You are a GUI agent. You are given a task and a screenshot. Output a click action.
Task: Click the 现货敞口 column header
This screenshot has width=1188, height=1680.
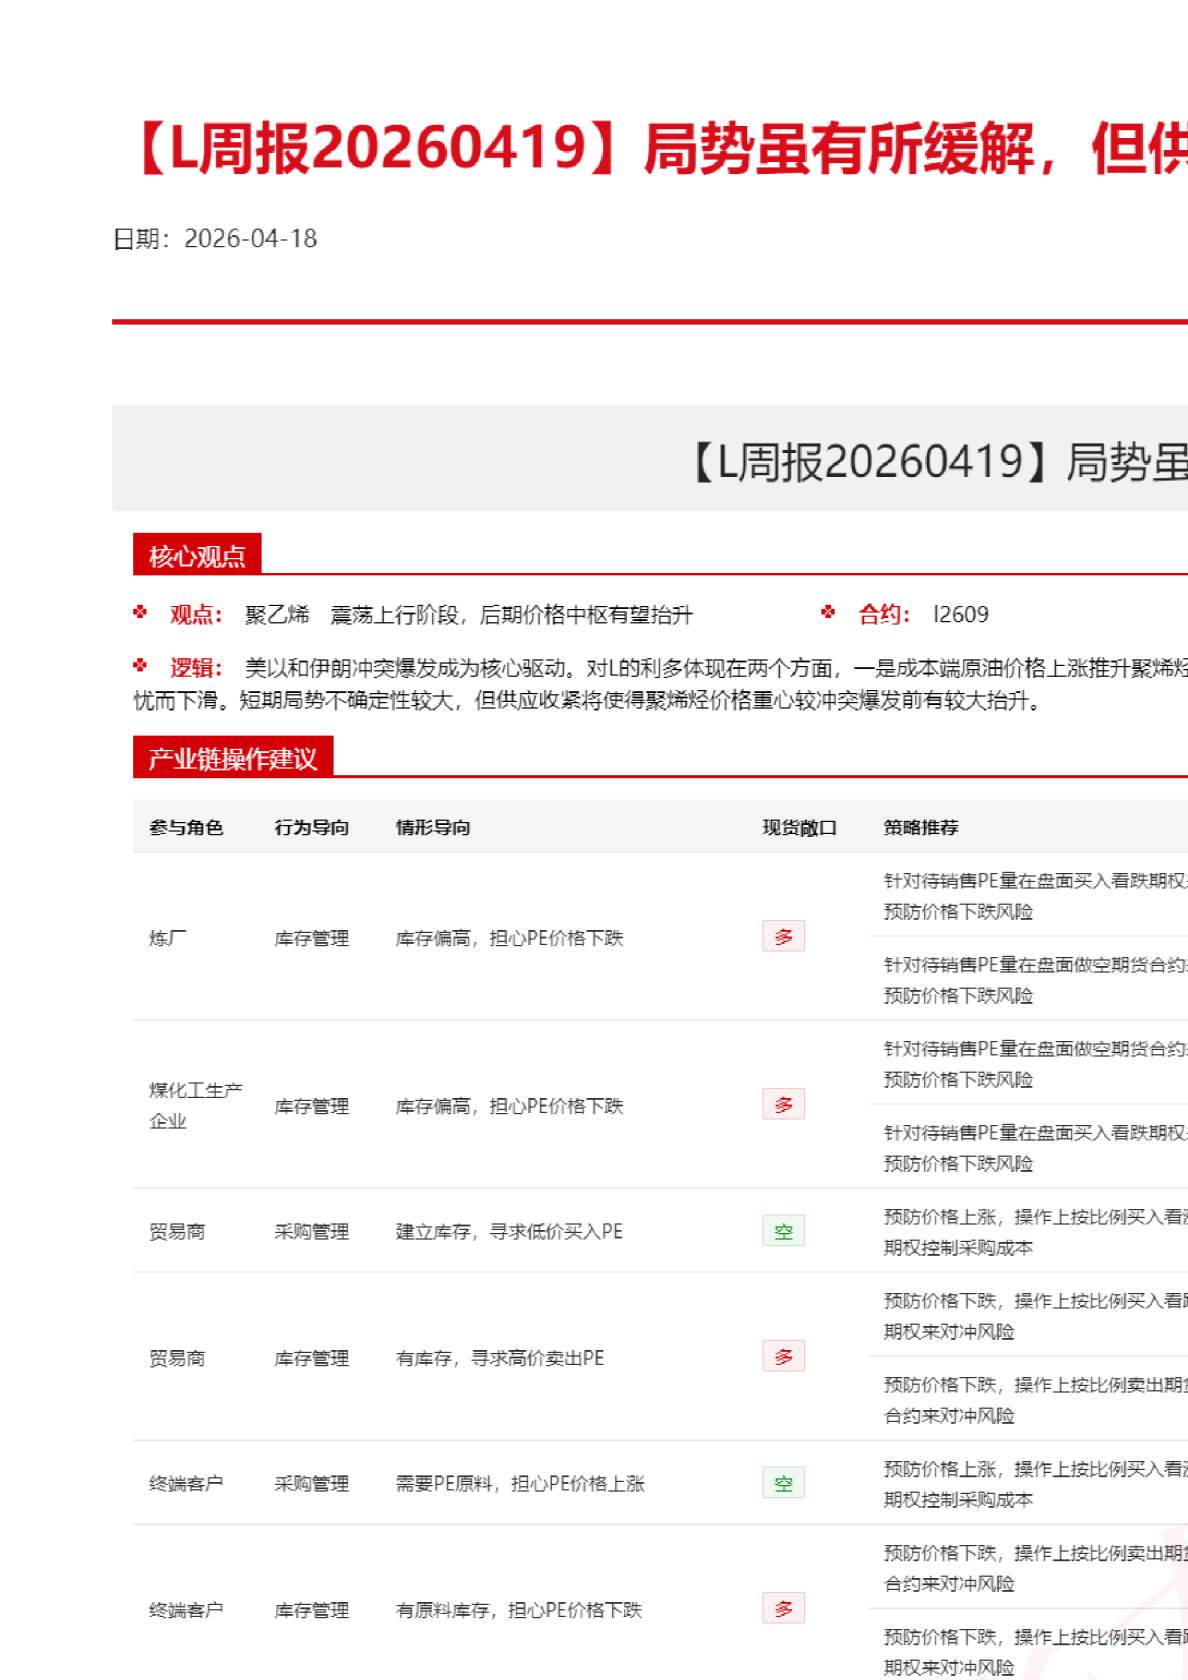pos(799,827)
